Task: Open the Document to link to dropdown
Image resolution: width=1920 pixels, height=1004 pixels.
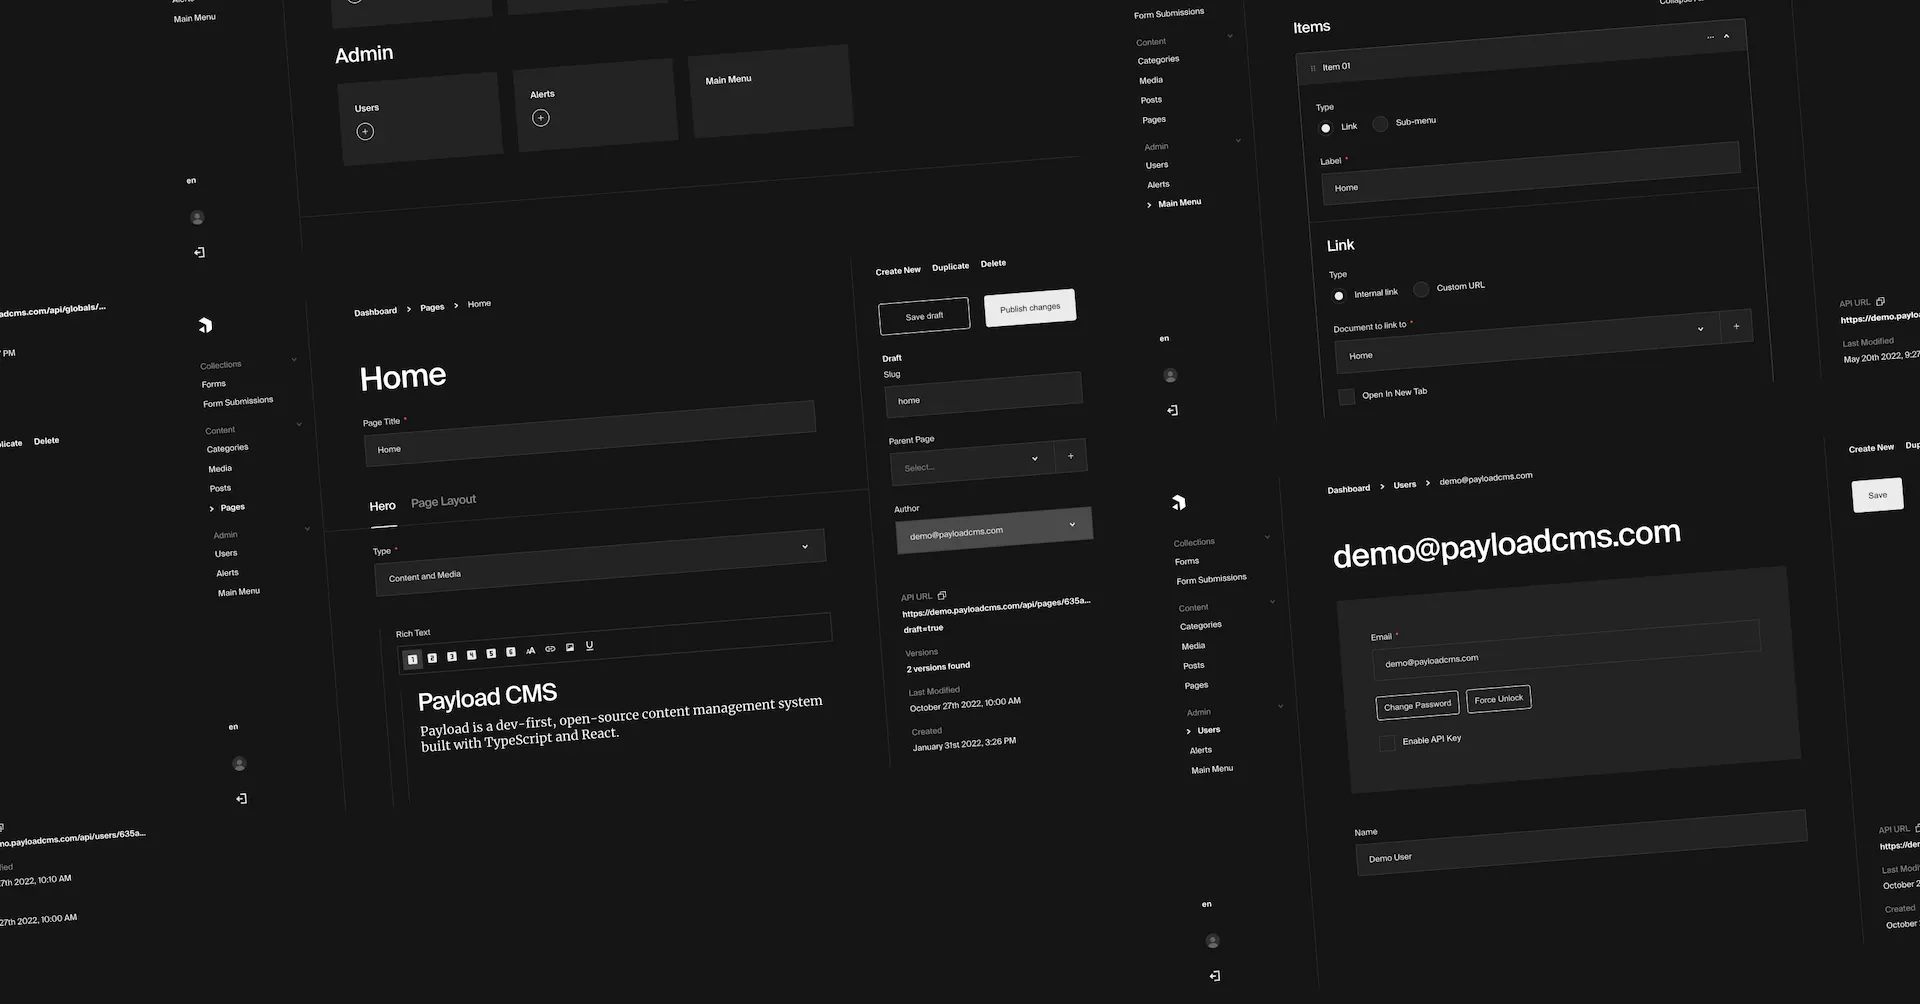Action: point(1527,343)
